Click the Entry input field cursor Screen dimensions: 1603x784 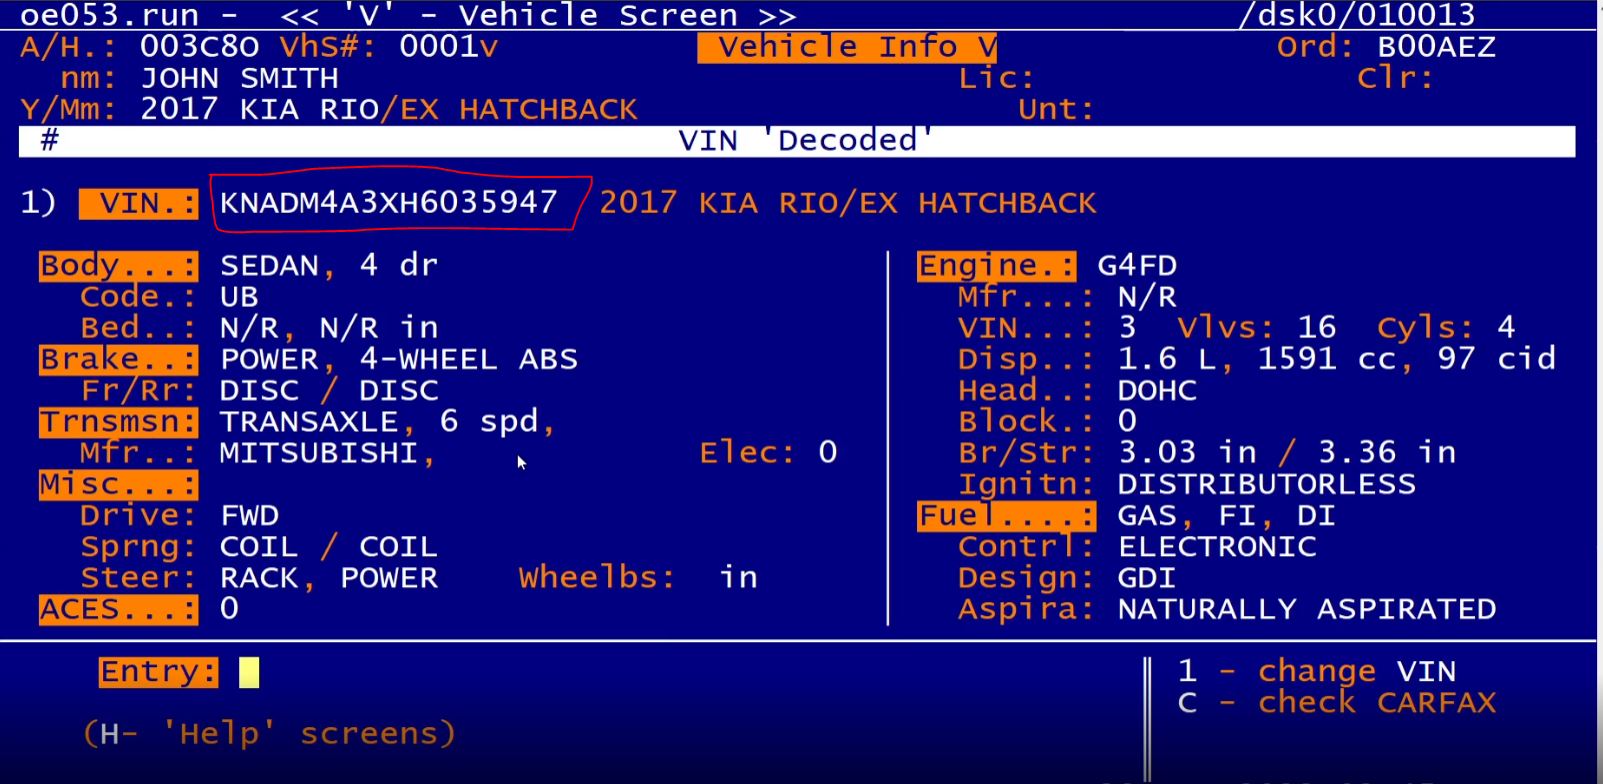249,672
